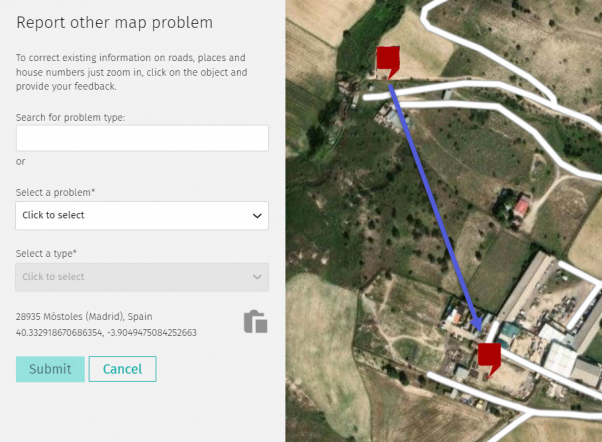
Task: Select the lower red flag marker on map
Action: 490,358
